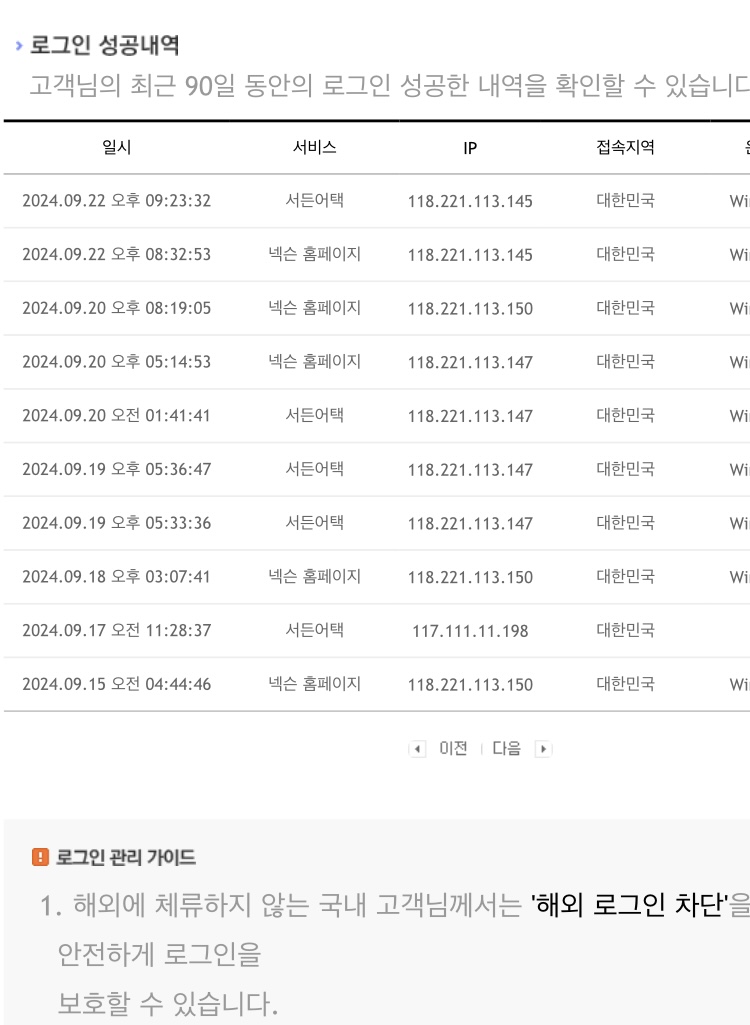The image size is (750, 1025).
Task: Select the IP column header
Action: click(470, 148)
